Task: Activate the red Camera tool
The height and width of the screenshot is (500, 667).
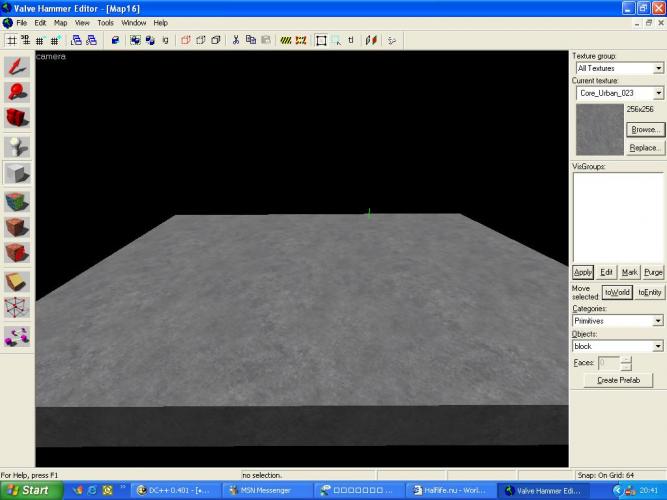Action: (17, 119)
